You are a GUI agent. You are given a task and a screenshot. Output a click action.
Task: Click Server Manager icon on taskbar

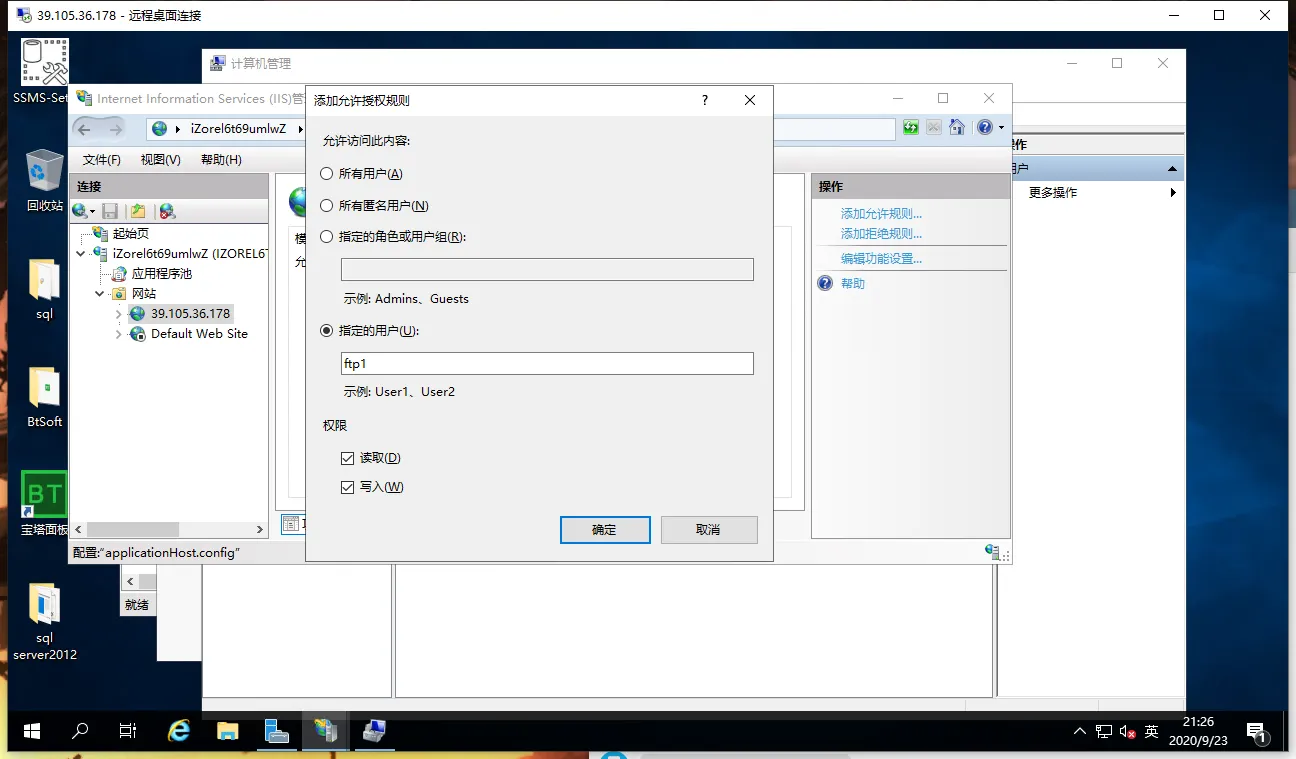(277, 731)
